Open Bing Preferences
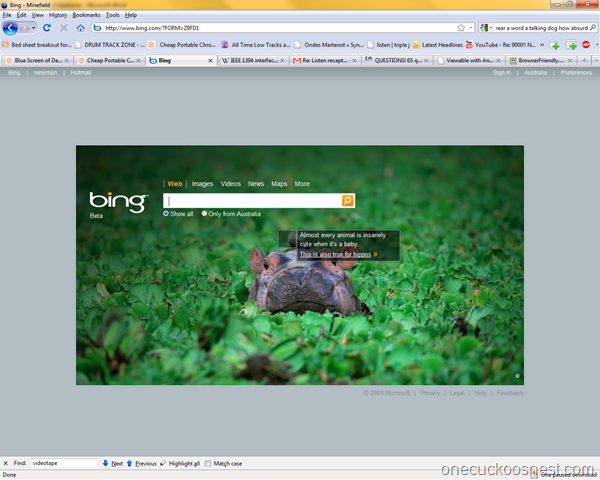600x480 pixels. click(576, 73)
